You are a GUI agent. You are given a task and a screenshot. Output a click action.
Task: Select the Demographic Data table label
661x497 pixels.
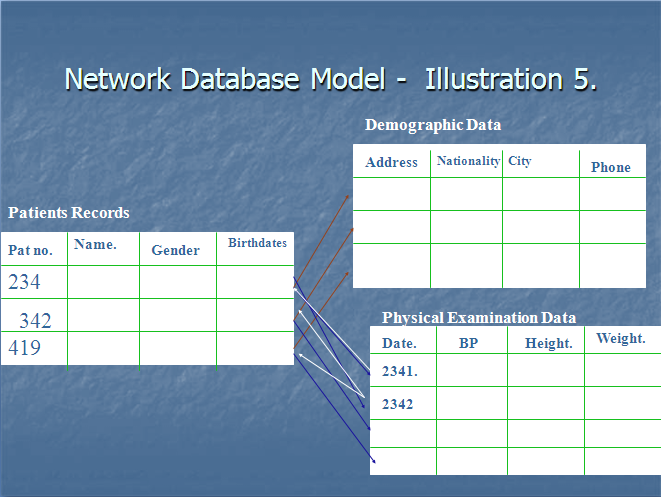point(433,125)
